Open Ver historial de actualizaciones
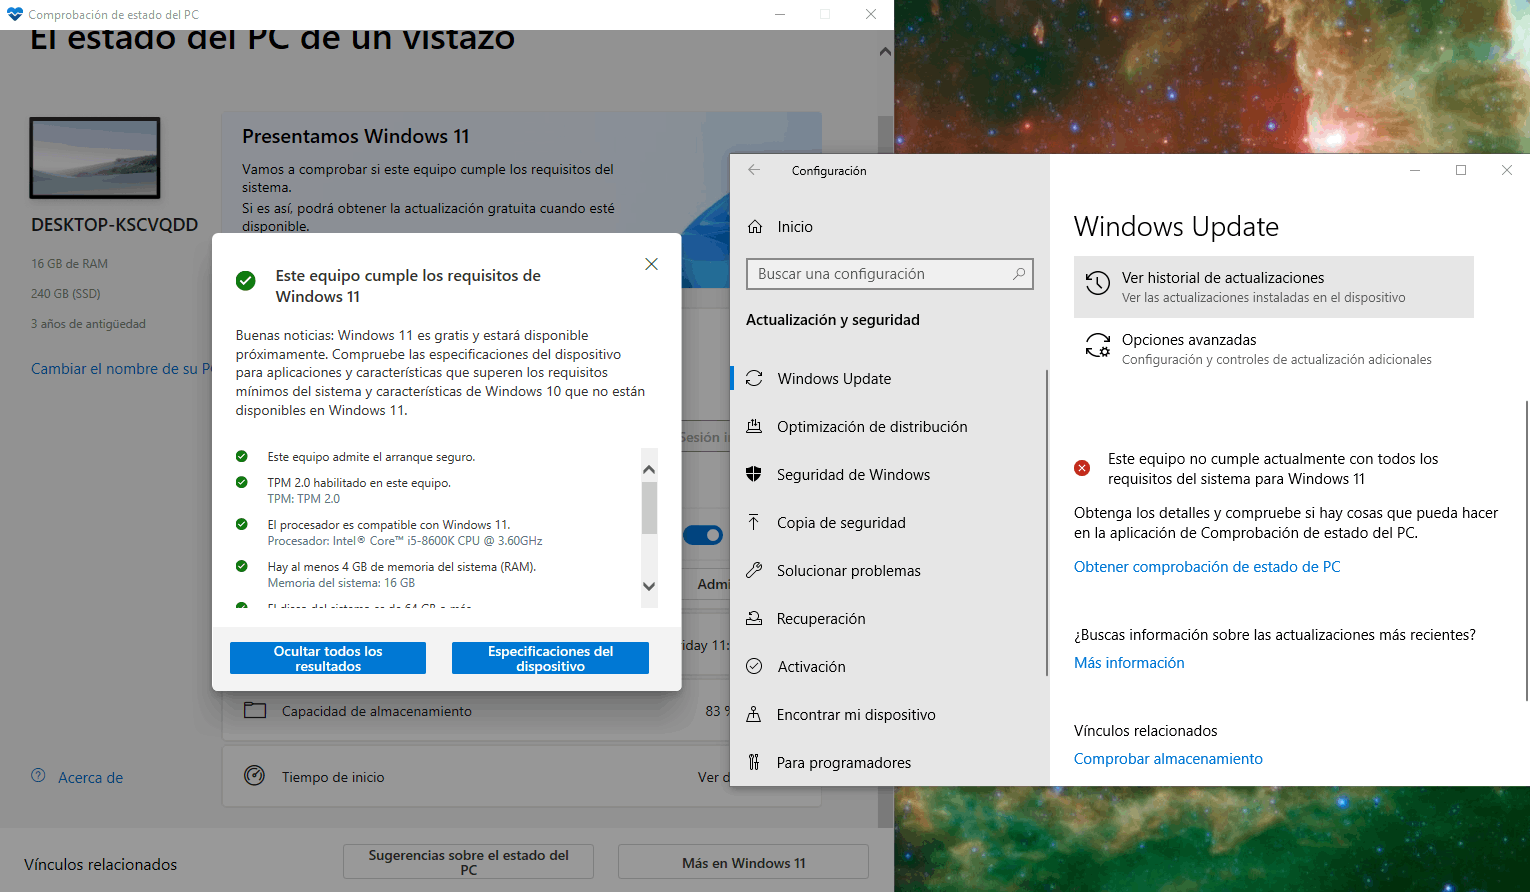 1274,287
